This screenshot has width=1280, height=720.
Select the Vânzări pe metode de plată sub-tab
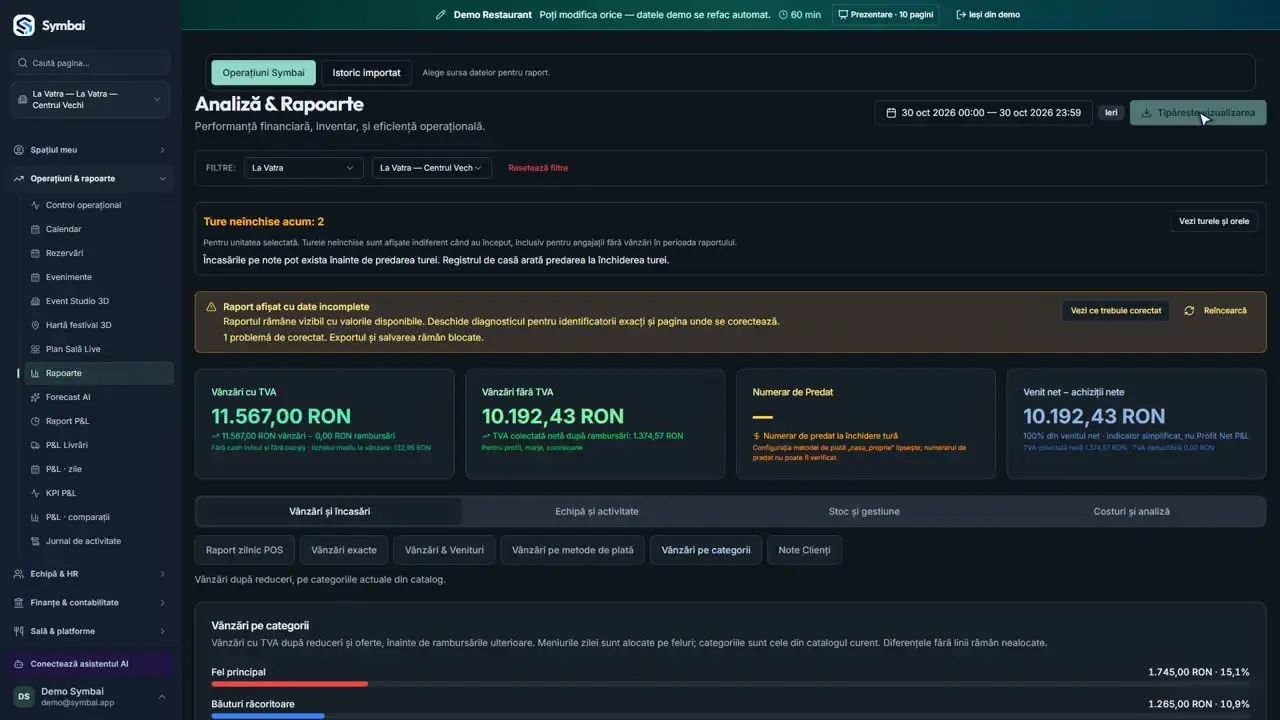coord(573,550)
